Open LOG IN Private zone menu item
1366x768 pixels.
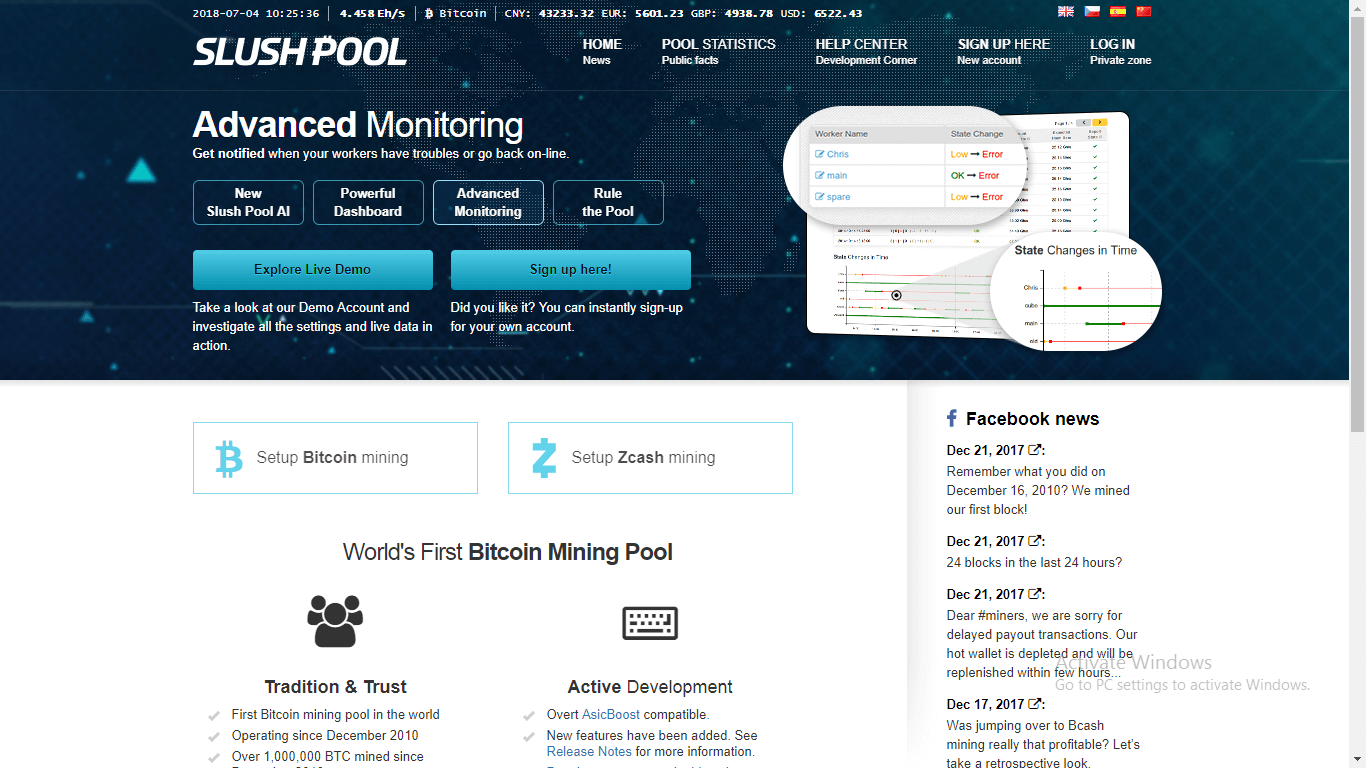click(x=1120, y=51)
